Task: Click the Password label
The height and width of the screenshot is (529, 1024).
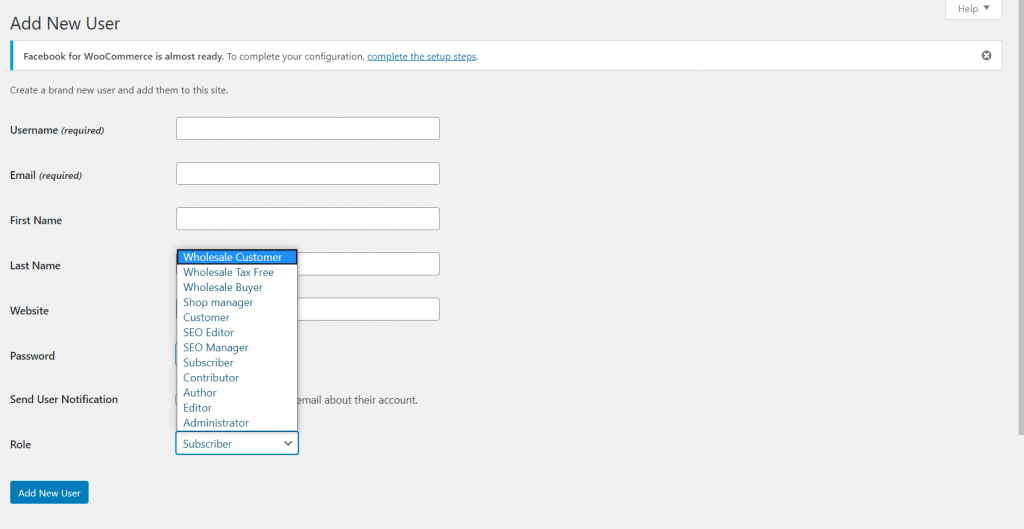Action: [32, 356]
